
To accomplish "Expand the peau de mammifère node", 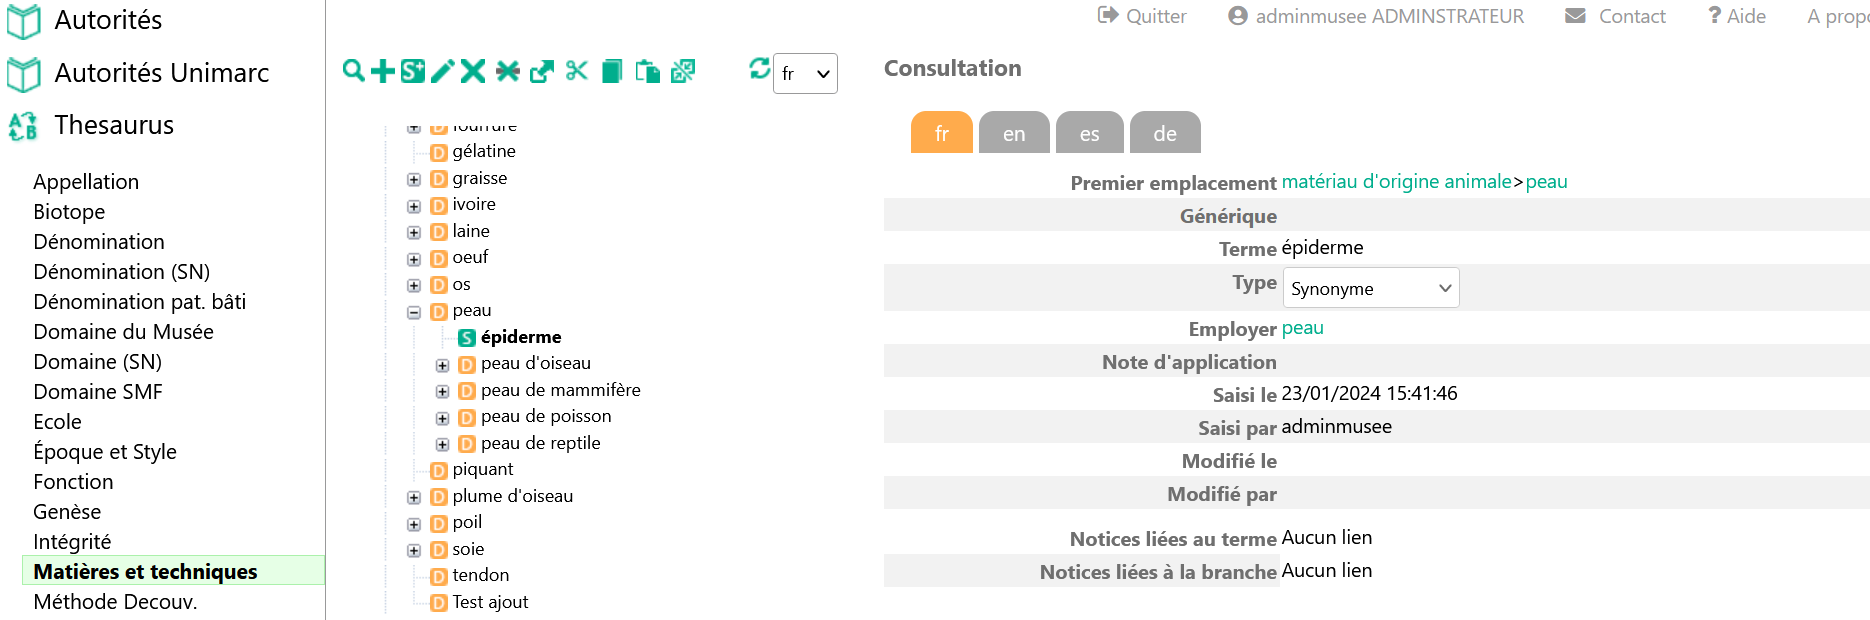I will tap(442, 391).
